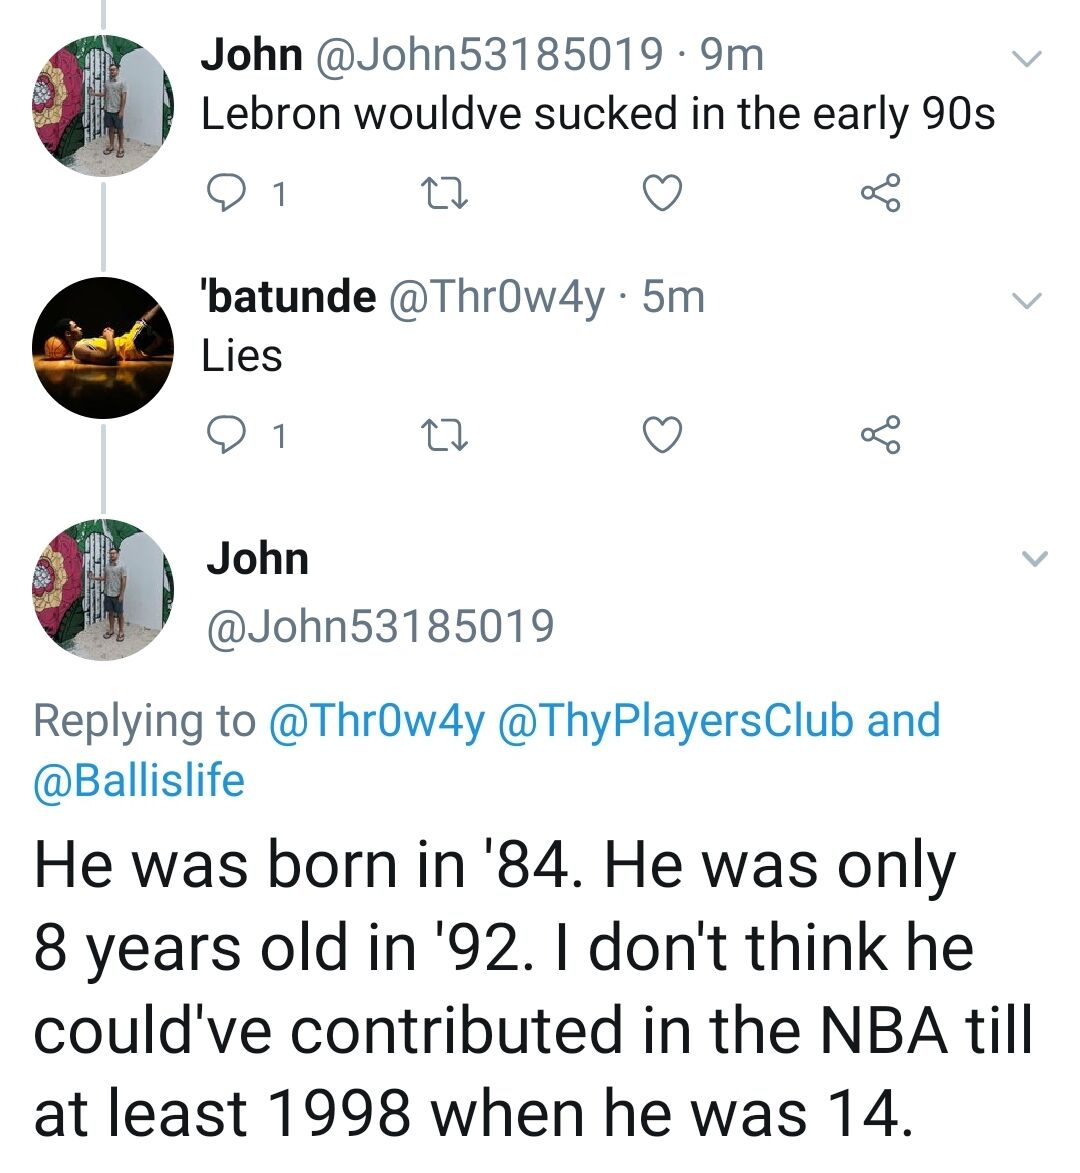This screenshot has width=1080, height=1173.
Task: Share John's first tweet
Action: (881, 193)
